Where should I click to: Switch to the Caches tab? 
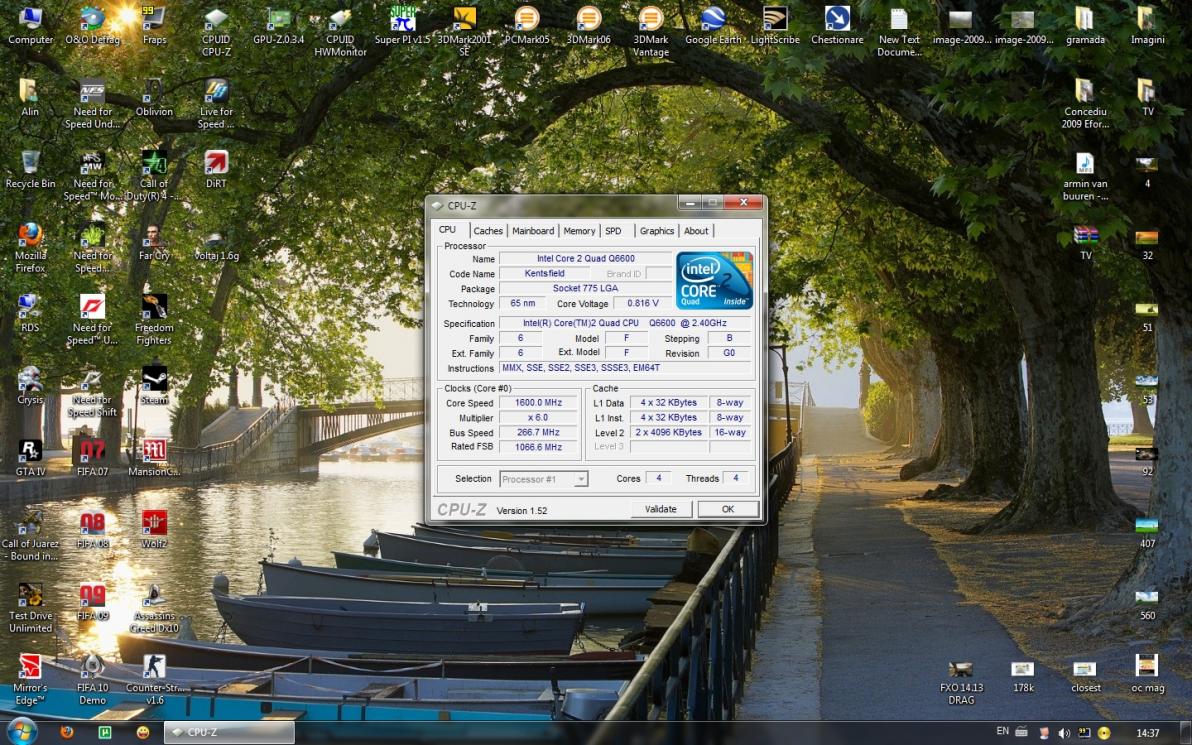[x=488, y=231]
